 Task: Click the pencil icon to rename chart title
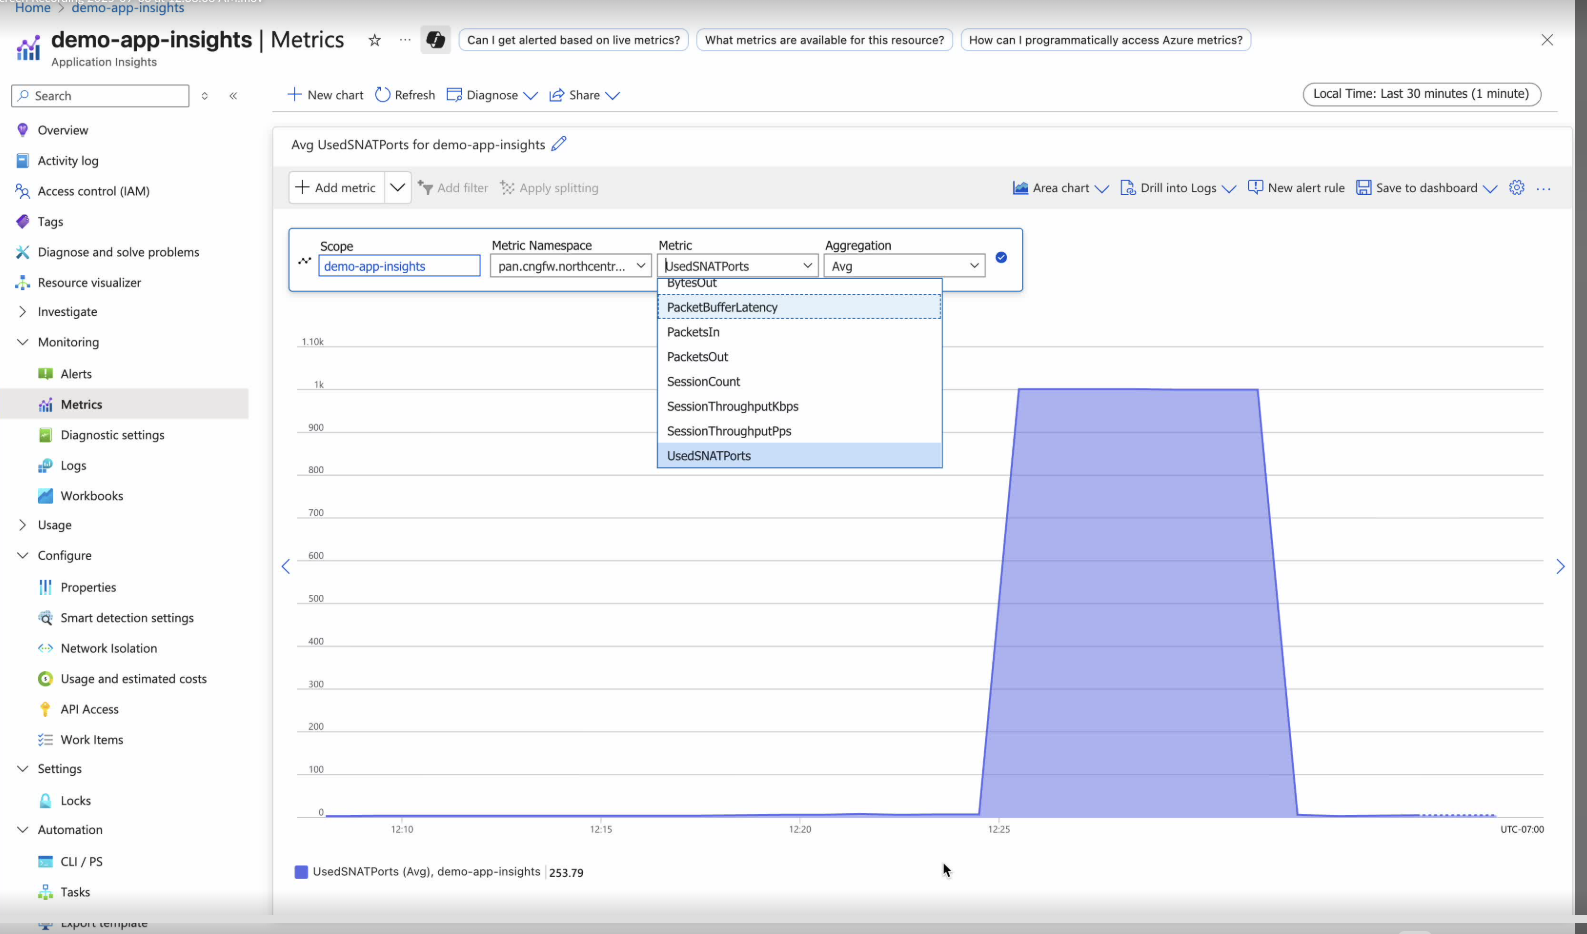[x=559, y=144]
